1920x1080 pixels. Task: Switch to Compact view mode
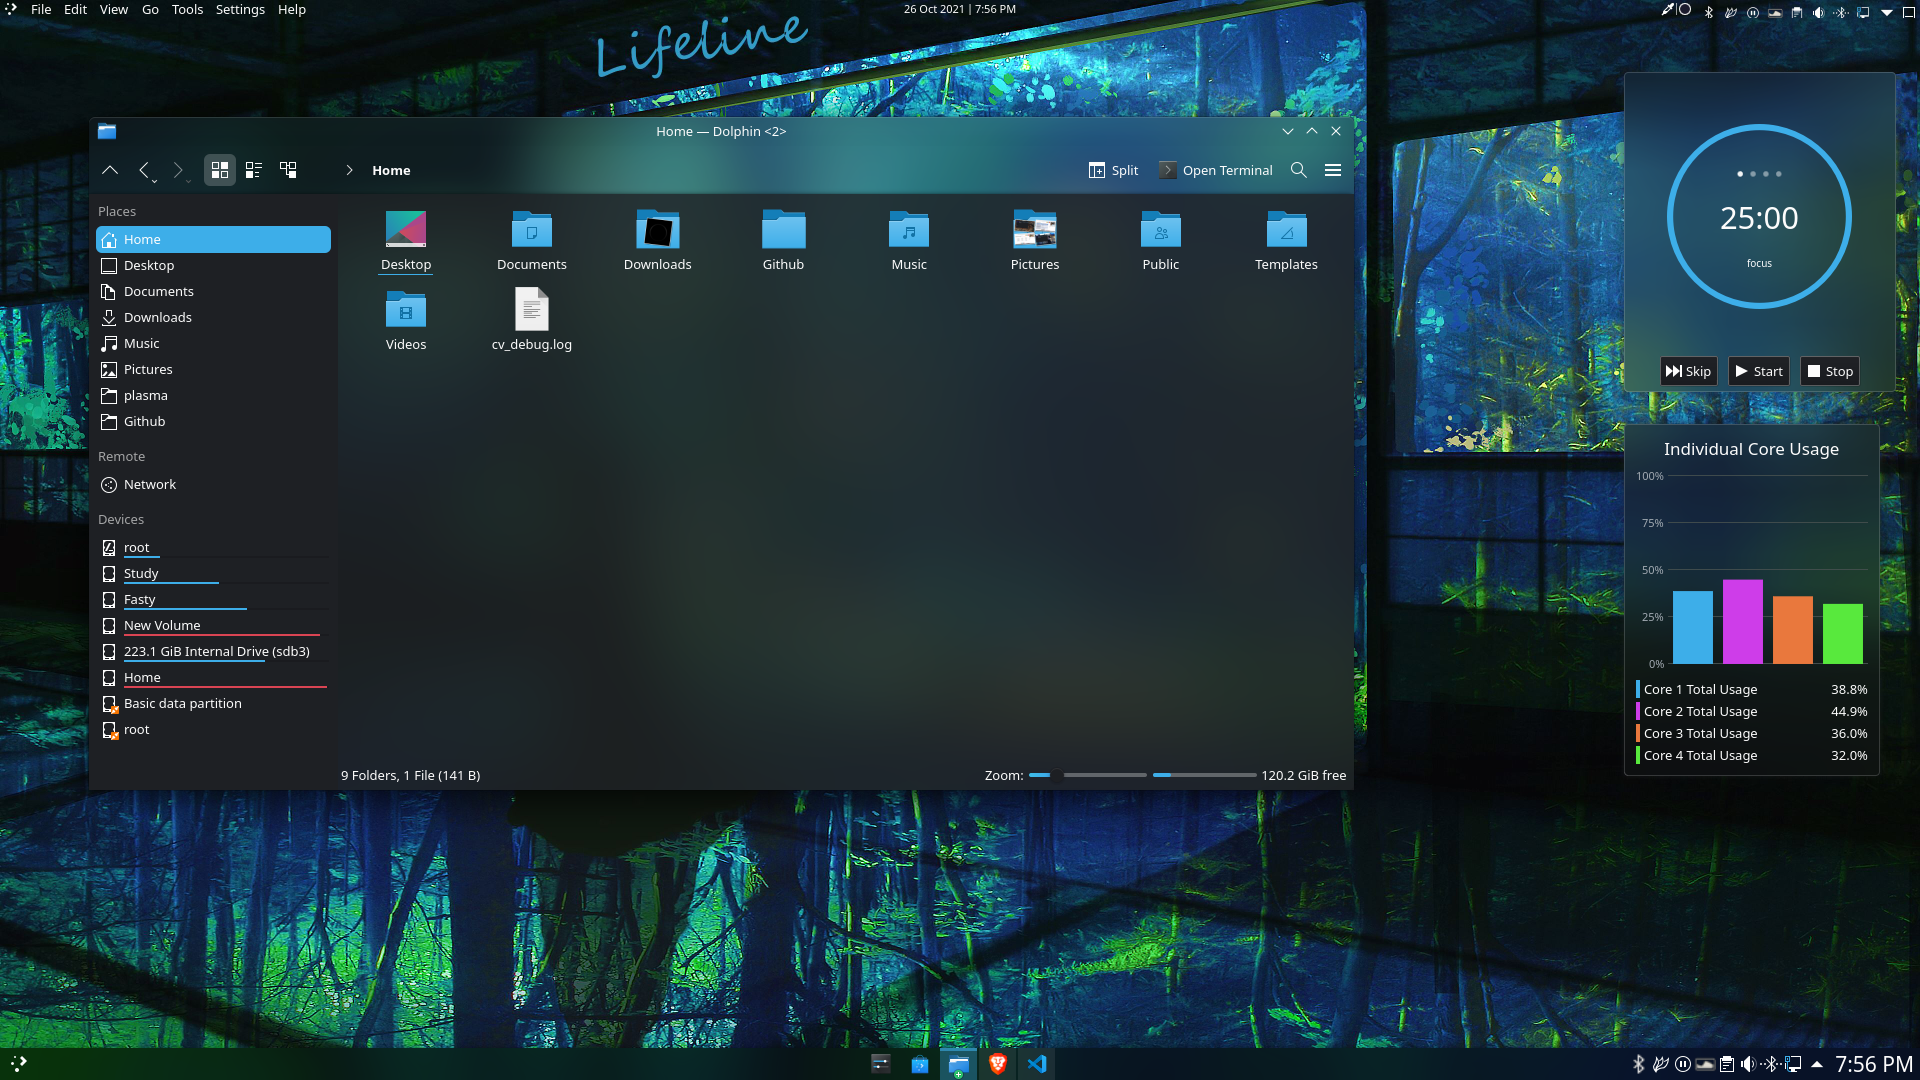click(254, 170)
